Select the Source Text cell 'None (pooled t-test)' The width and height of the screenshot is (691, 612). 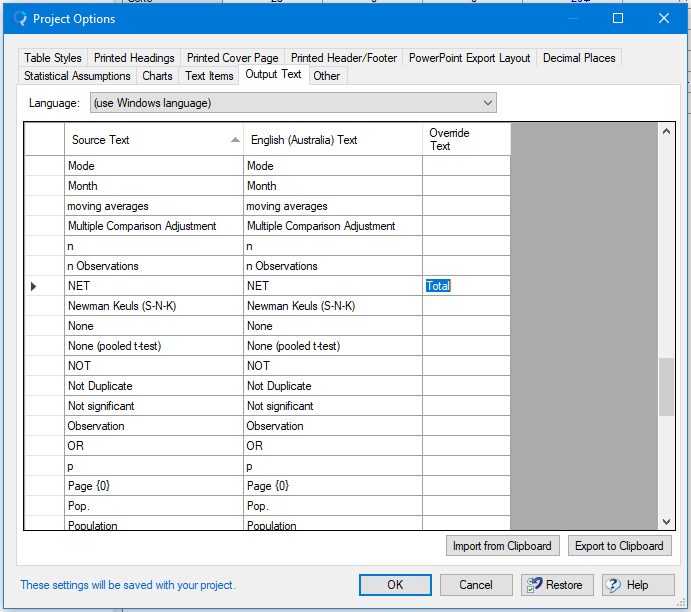tap(154, 346)
